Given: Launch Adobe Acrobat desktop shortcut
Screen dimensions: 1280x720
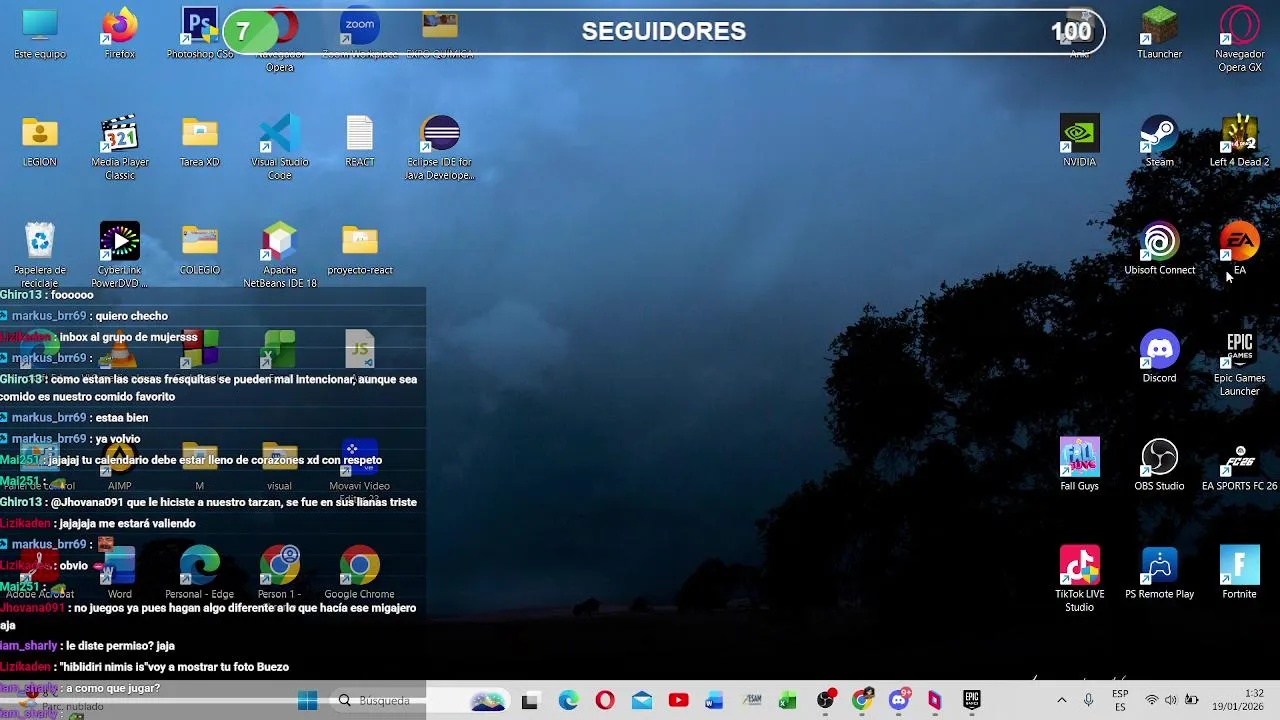Looking at the screenshot, I should click(40, 573).
